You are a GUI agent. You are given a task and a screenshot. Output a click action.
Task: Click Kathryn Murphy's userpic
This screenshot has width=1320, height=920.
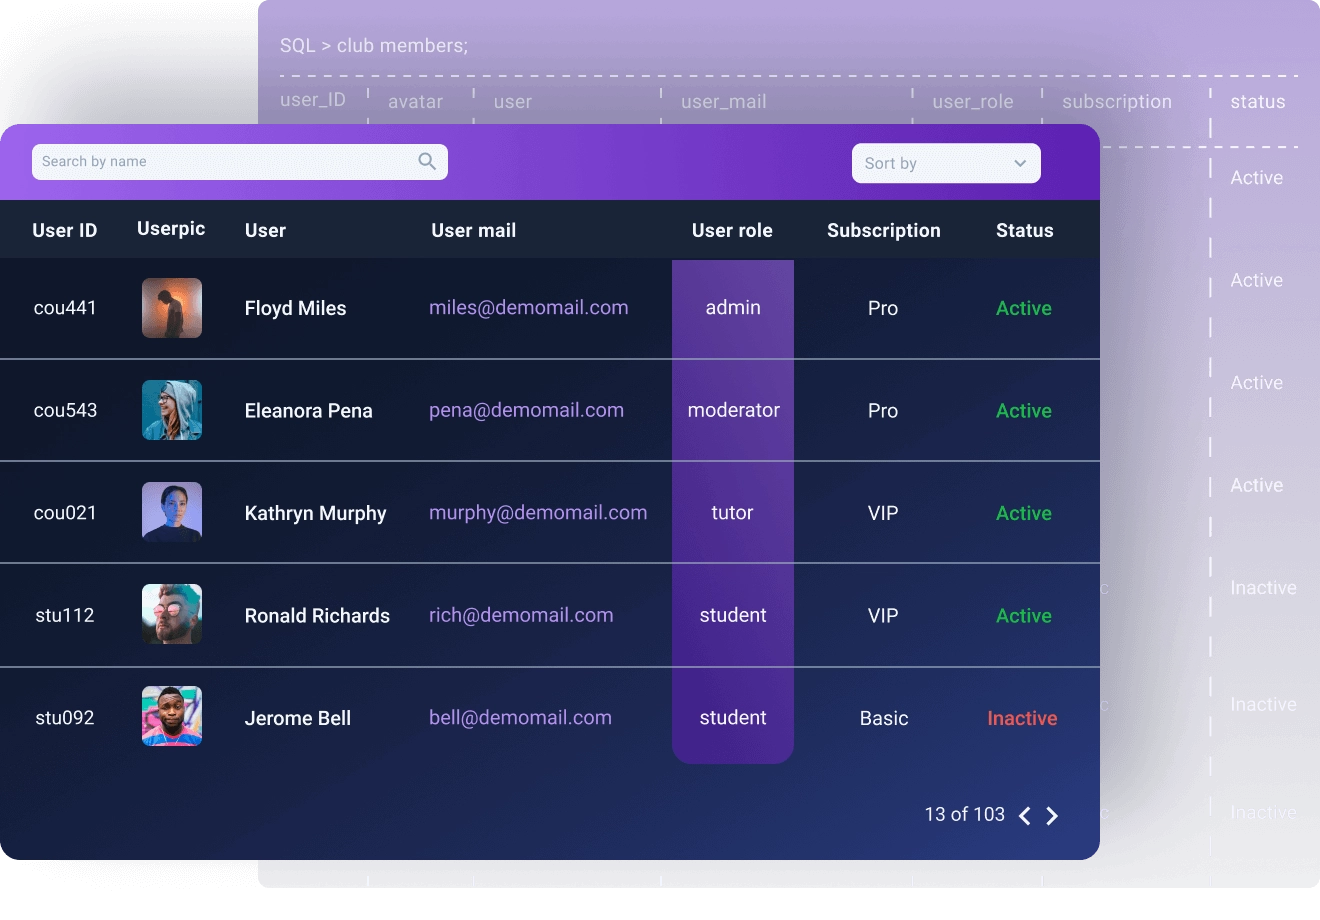pos(172,512)
